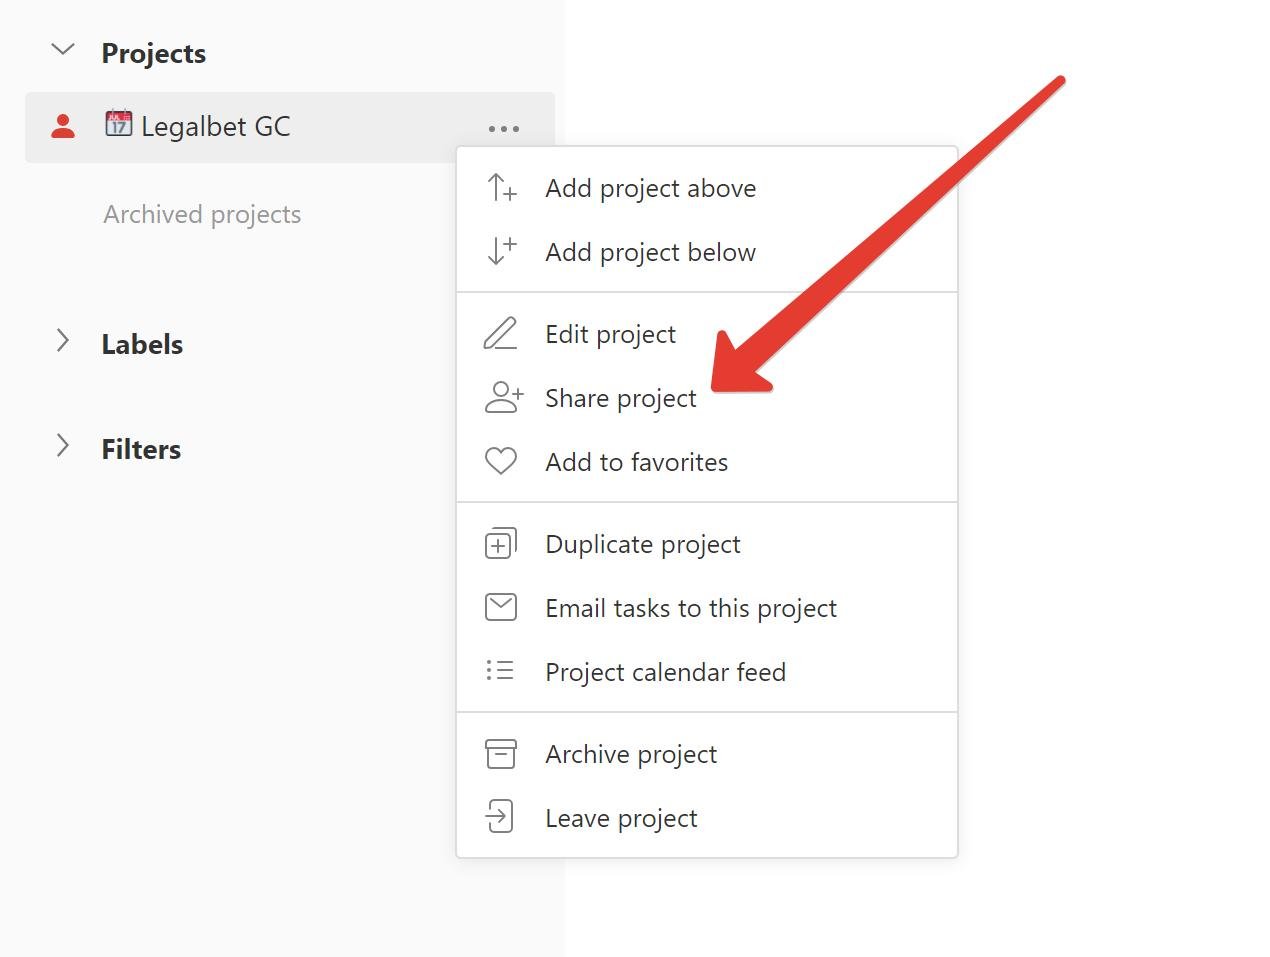Open the Archived projects link

pyautogui.click(x=202, y=214)
